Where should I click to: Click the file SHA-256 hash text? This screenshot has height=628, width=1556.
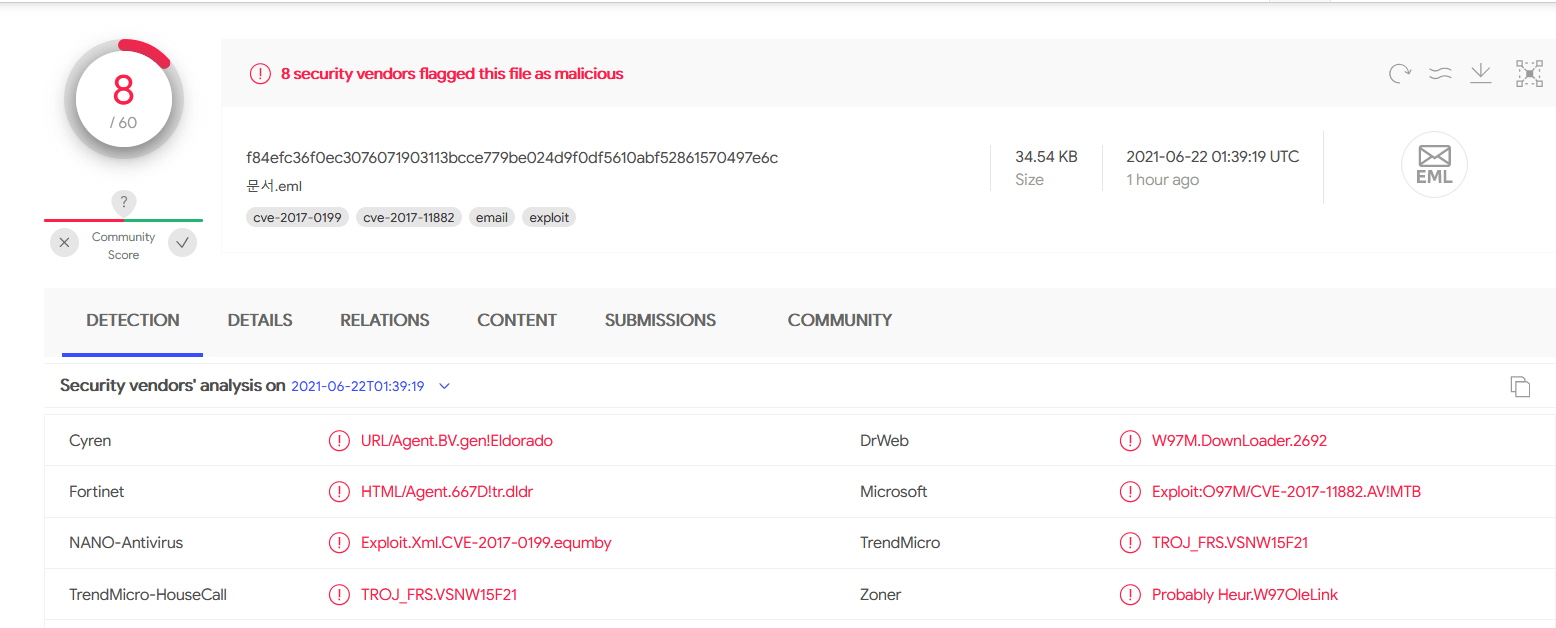512,157
